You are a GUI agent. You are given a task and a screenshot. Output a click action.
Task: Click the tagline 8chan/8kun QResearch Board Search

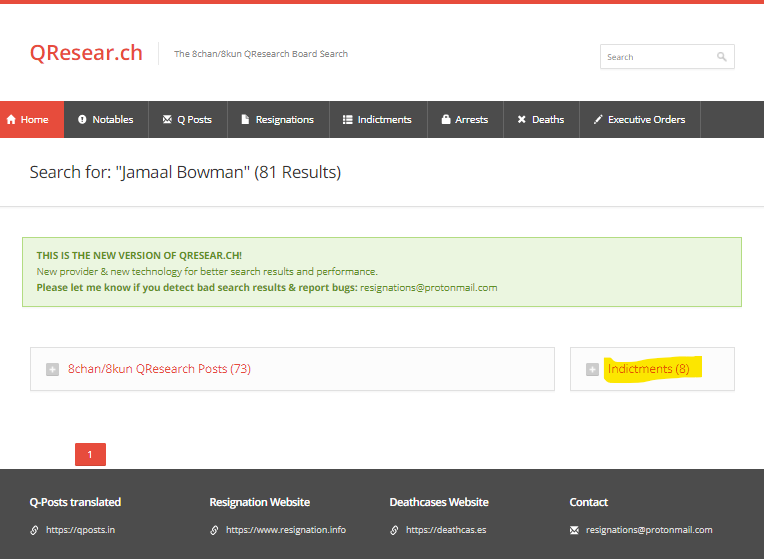(x=261, y=54)
